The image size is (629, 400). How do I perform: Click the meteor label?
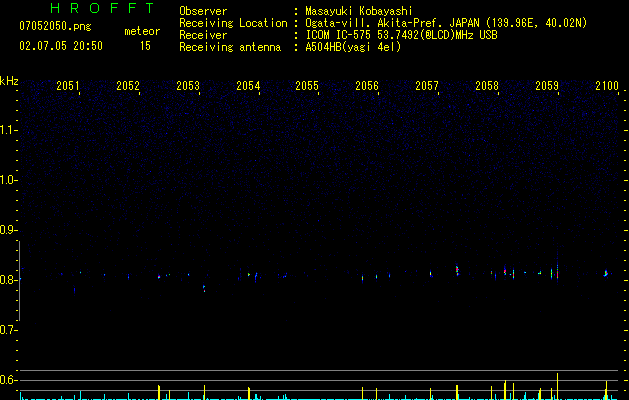[142, 31]
